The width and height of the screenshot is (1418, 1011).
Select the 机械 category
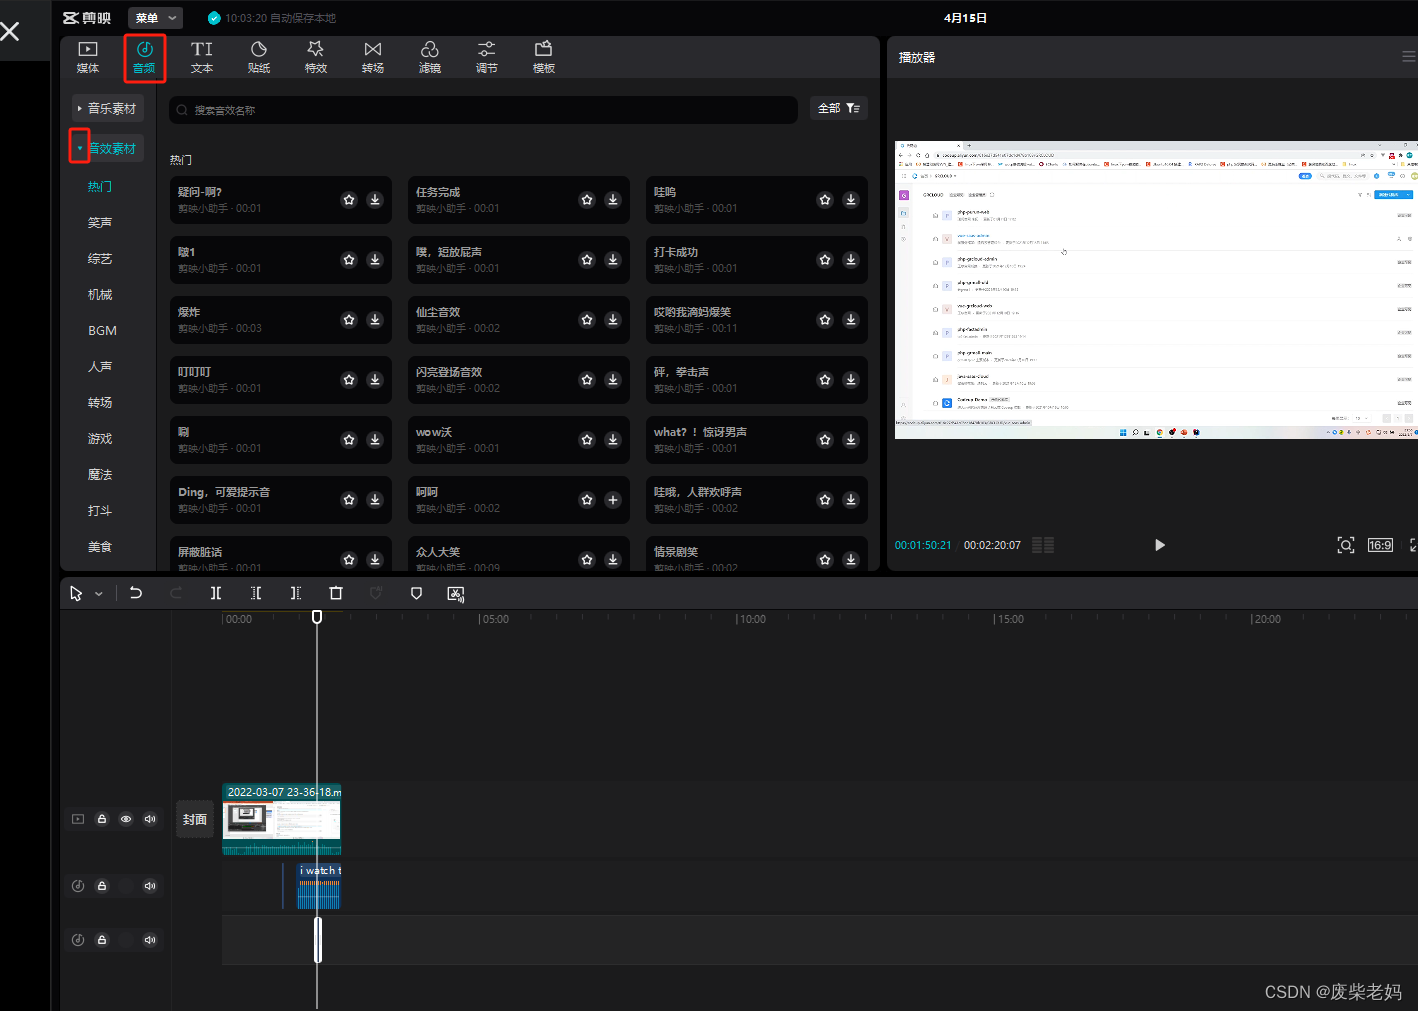point(100,295)
